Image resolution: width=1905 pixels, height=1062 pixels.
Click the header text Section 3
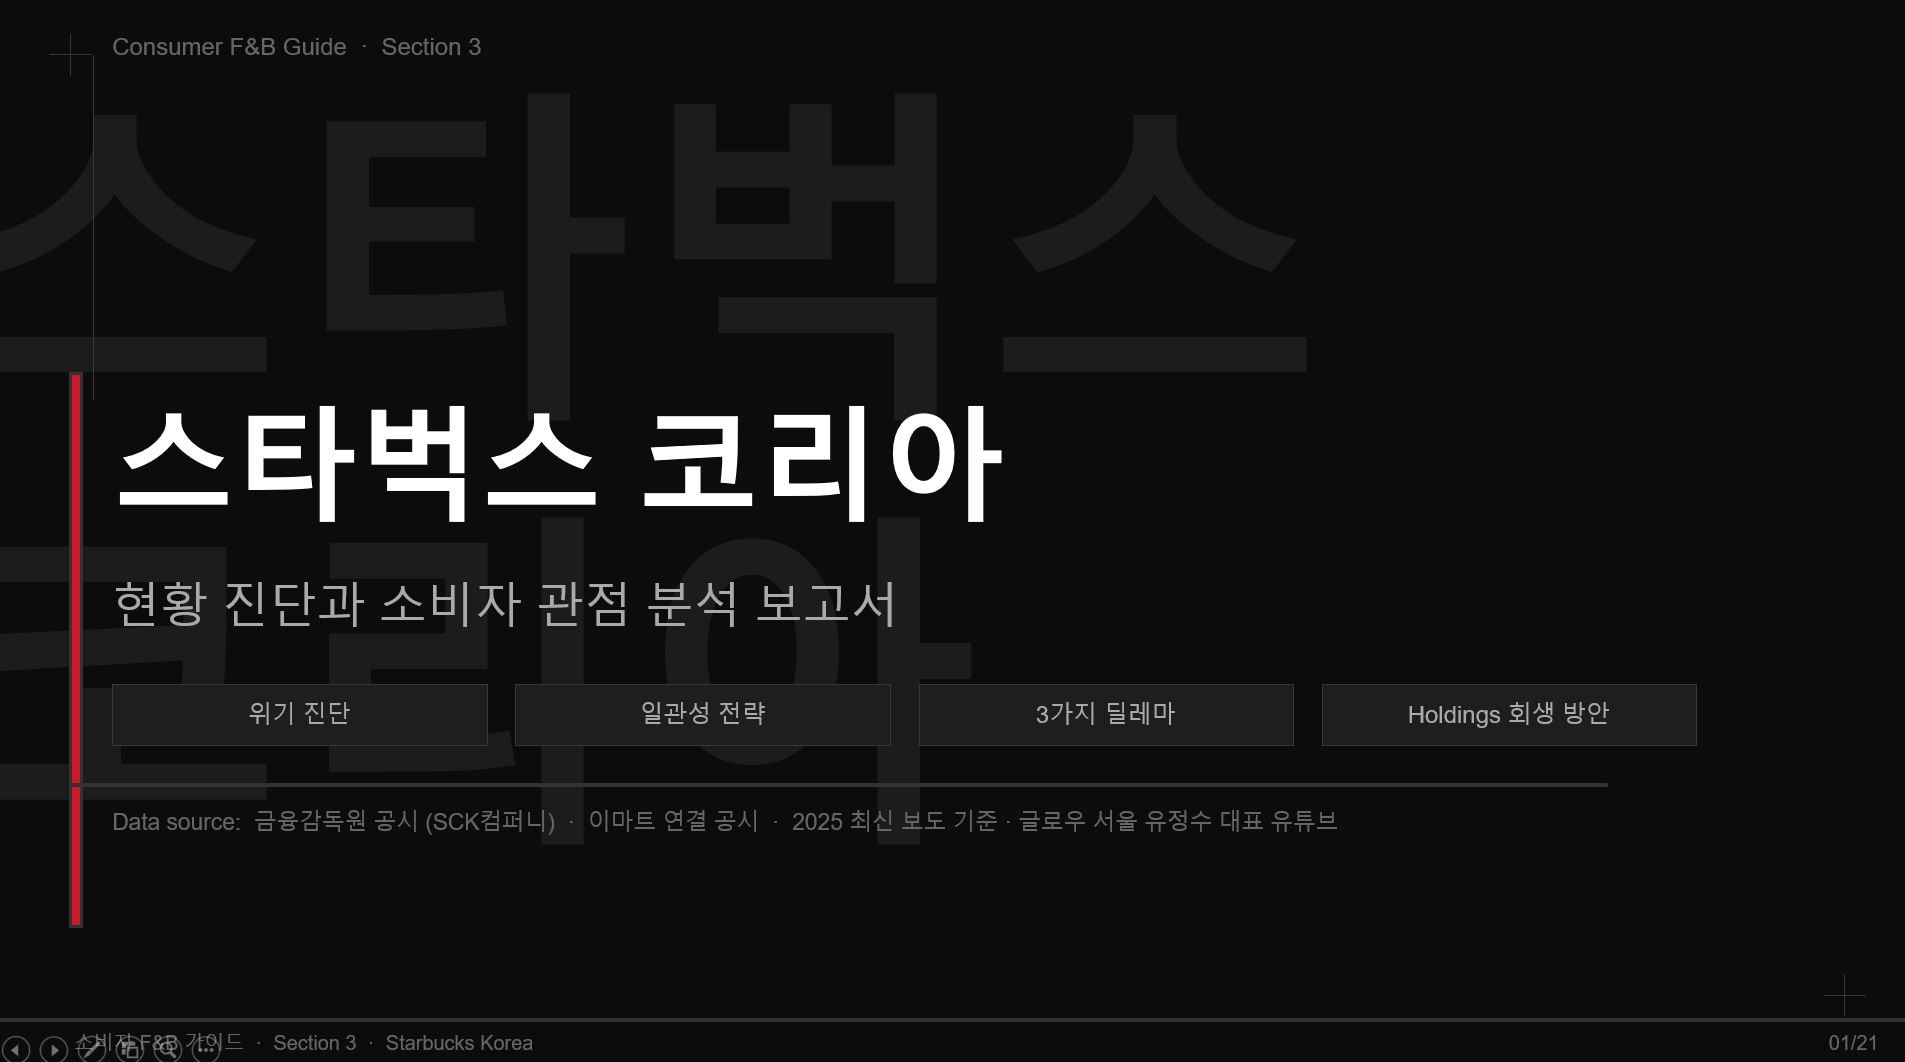[x=431, y=47]
